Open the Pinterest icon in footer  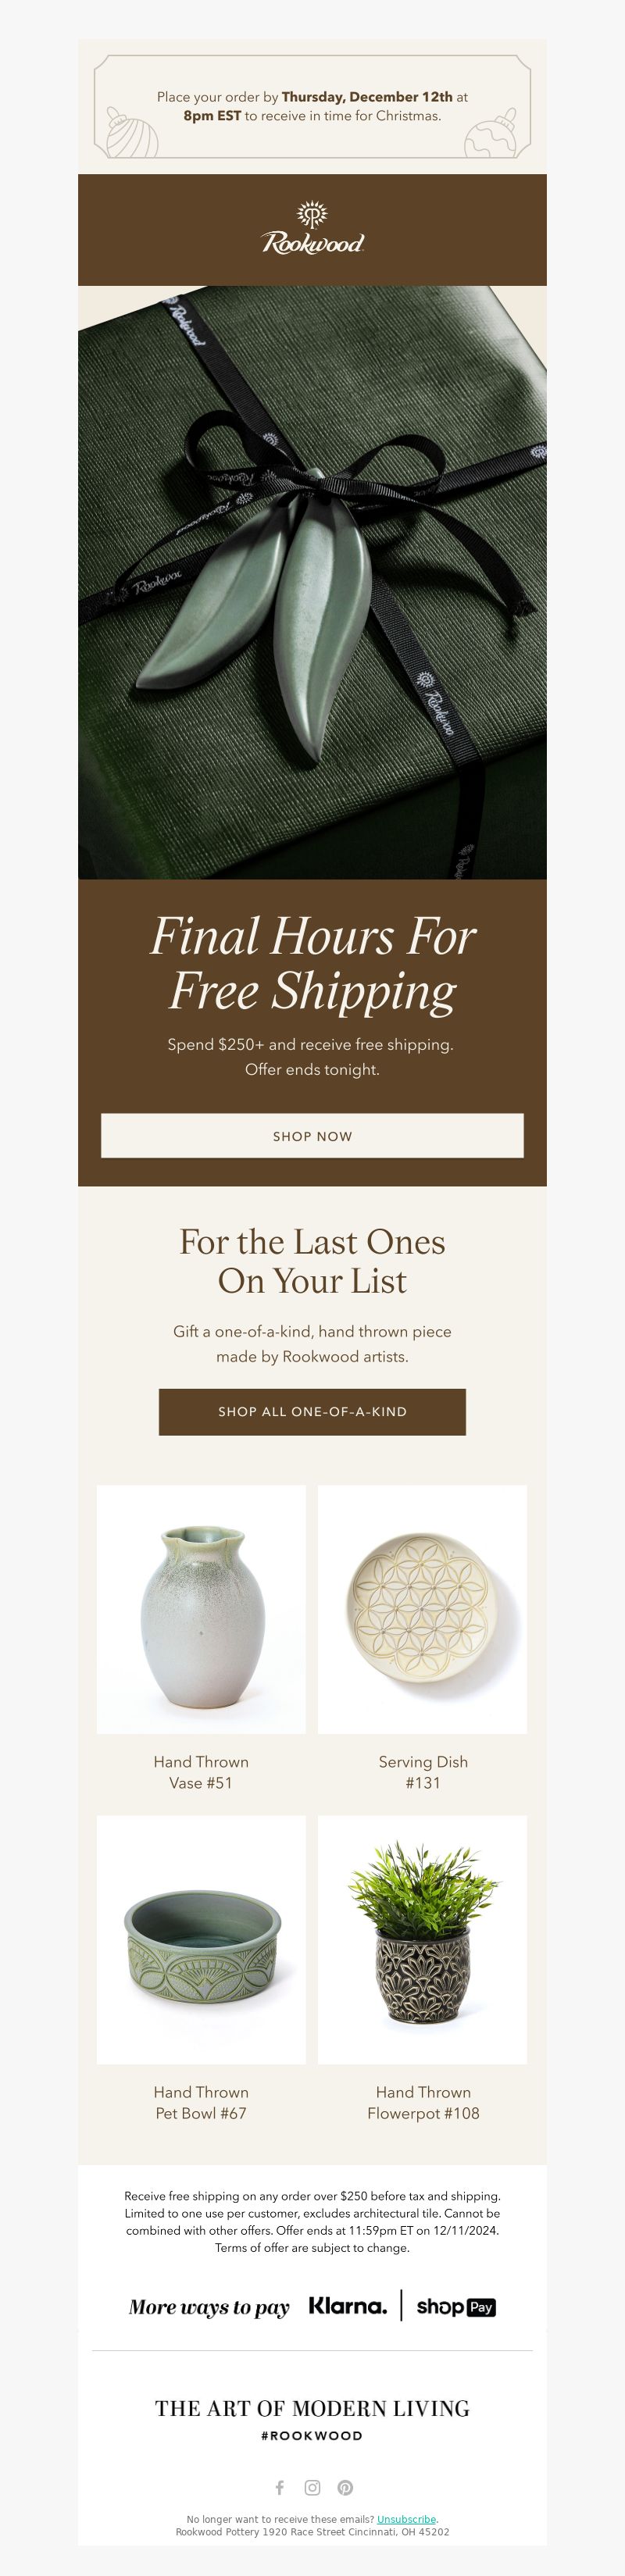click(x=345, y=2486)
